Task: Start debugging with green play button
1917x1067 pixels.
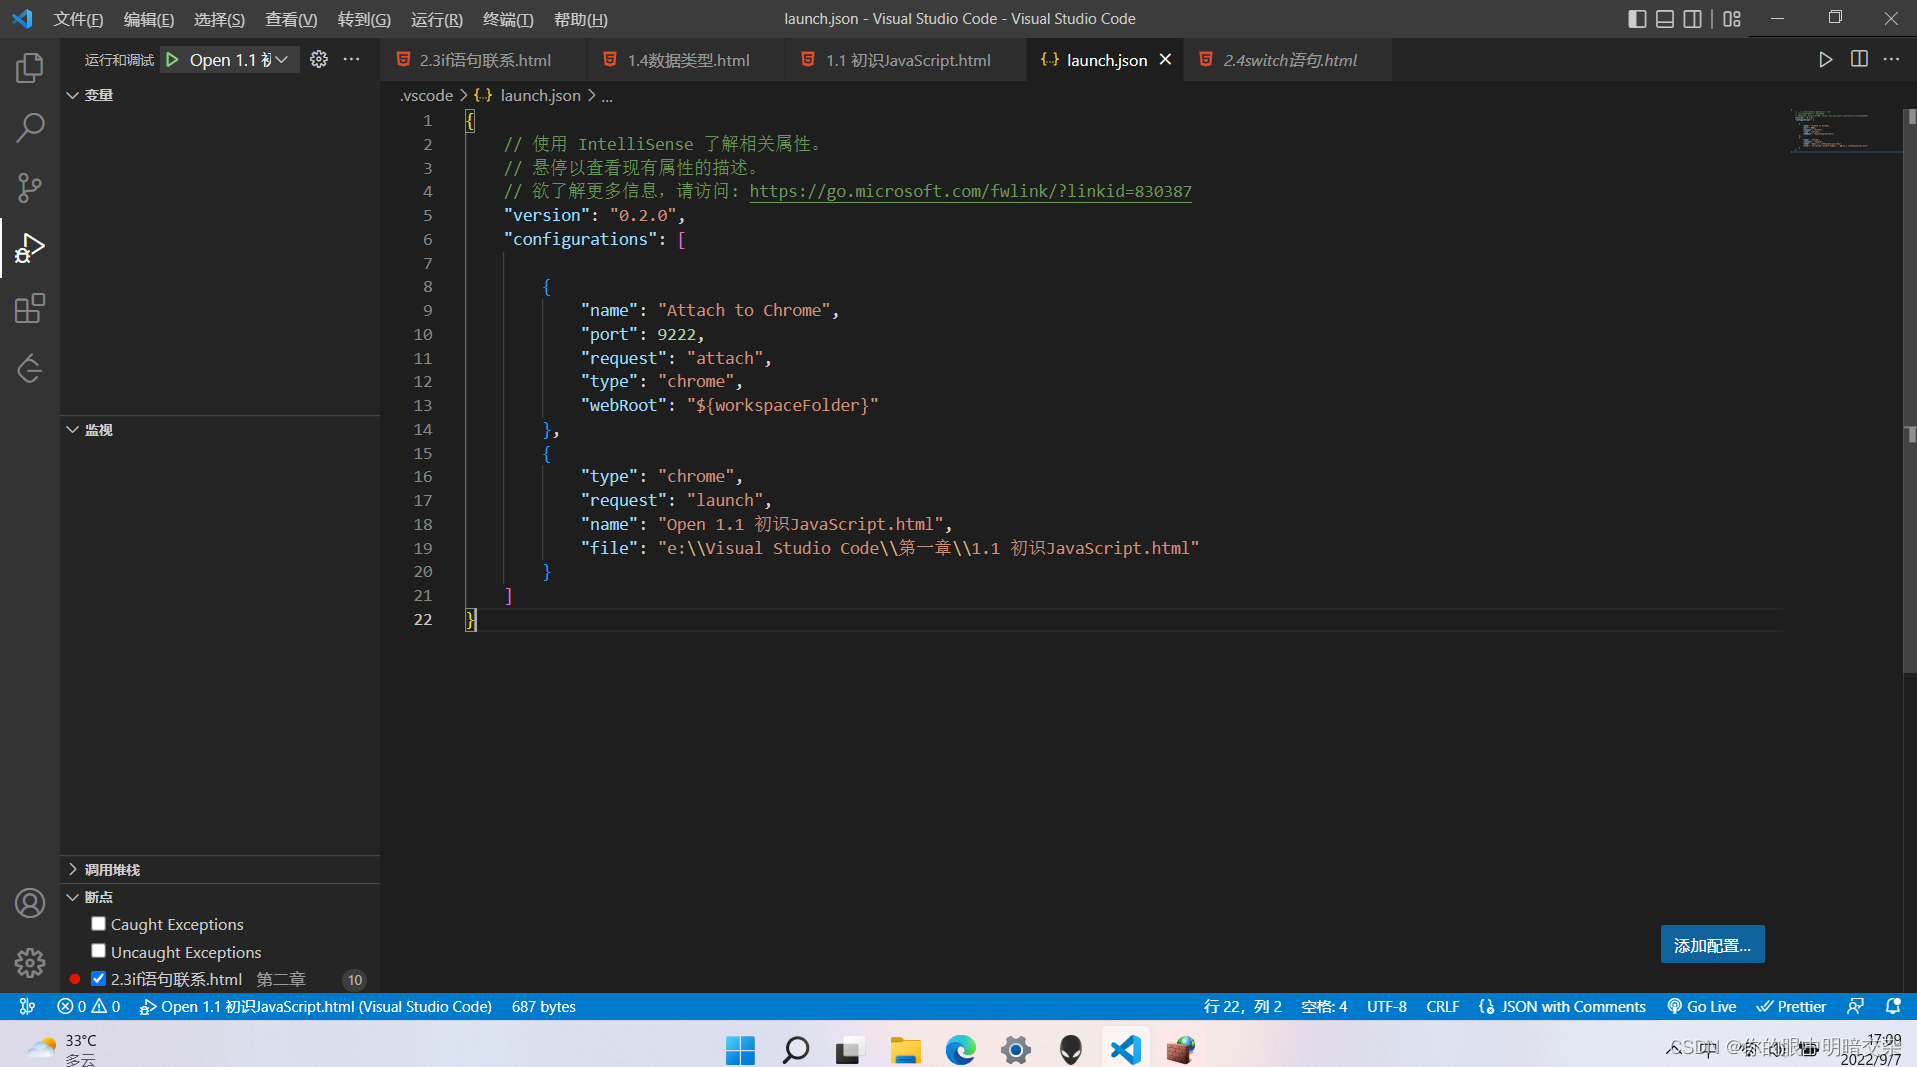Action: coord(173,60)
